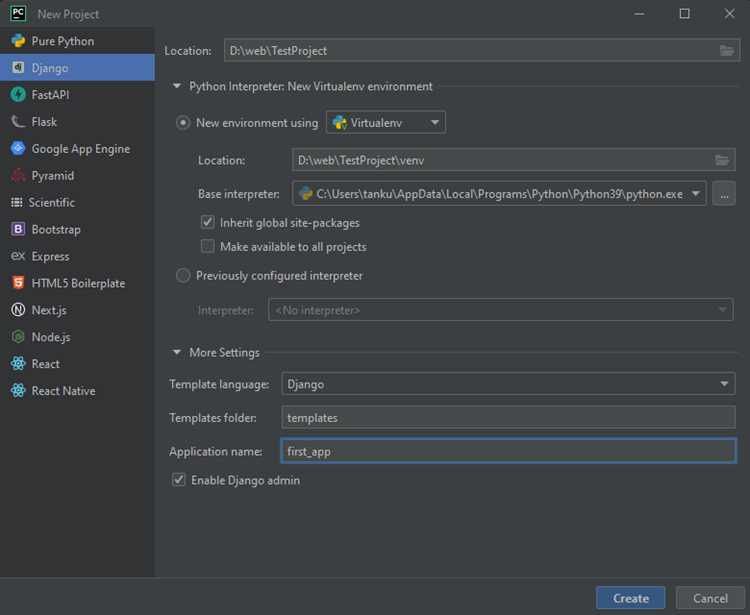Click the Next.js N icon
The image size is (750, 615).
[x=18, y=310]
